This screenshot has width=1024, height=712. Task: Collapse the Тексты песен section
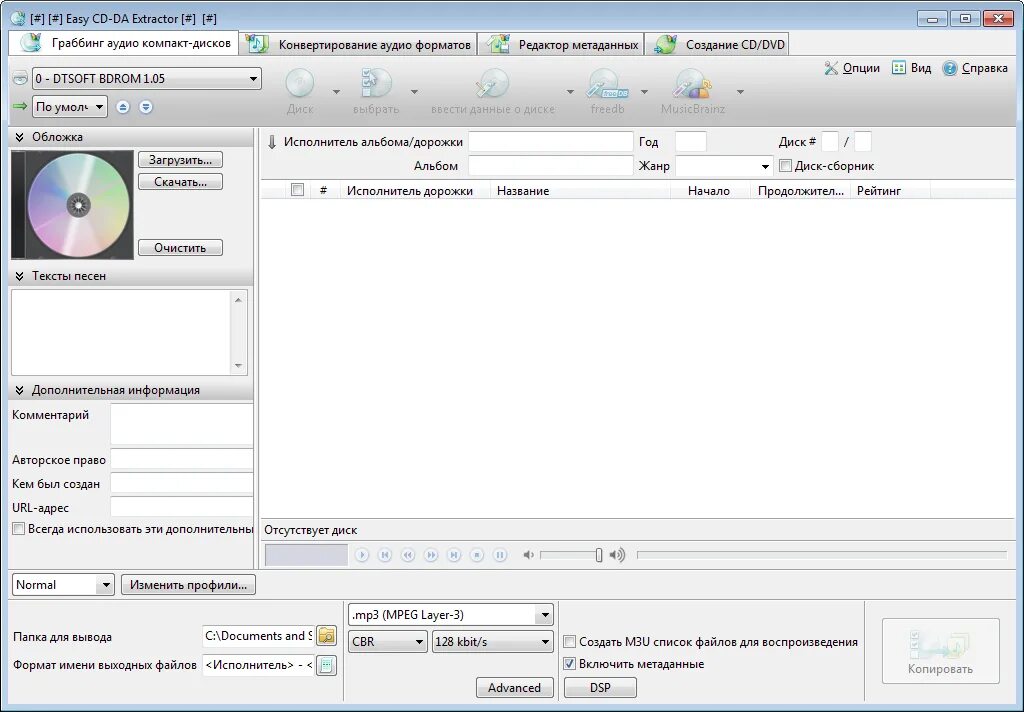coord(20,276)
